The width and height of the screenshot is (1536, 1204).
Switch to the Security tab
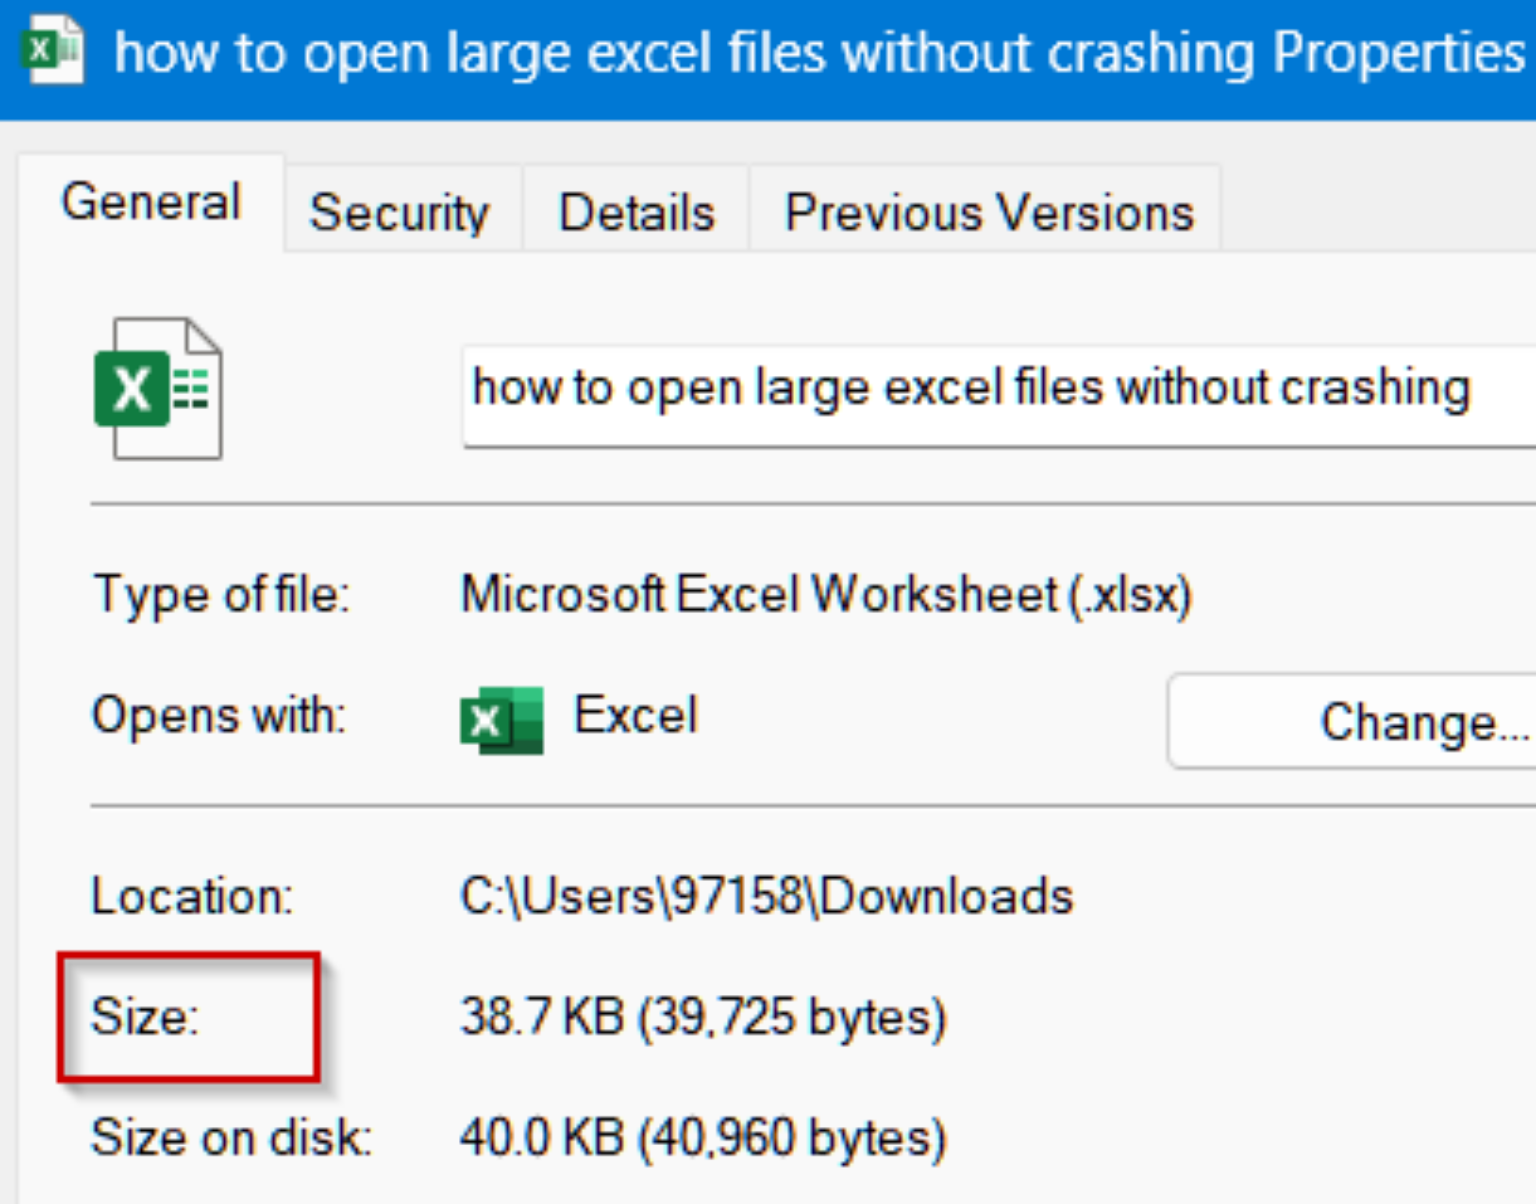[x=400, y=211]
